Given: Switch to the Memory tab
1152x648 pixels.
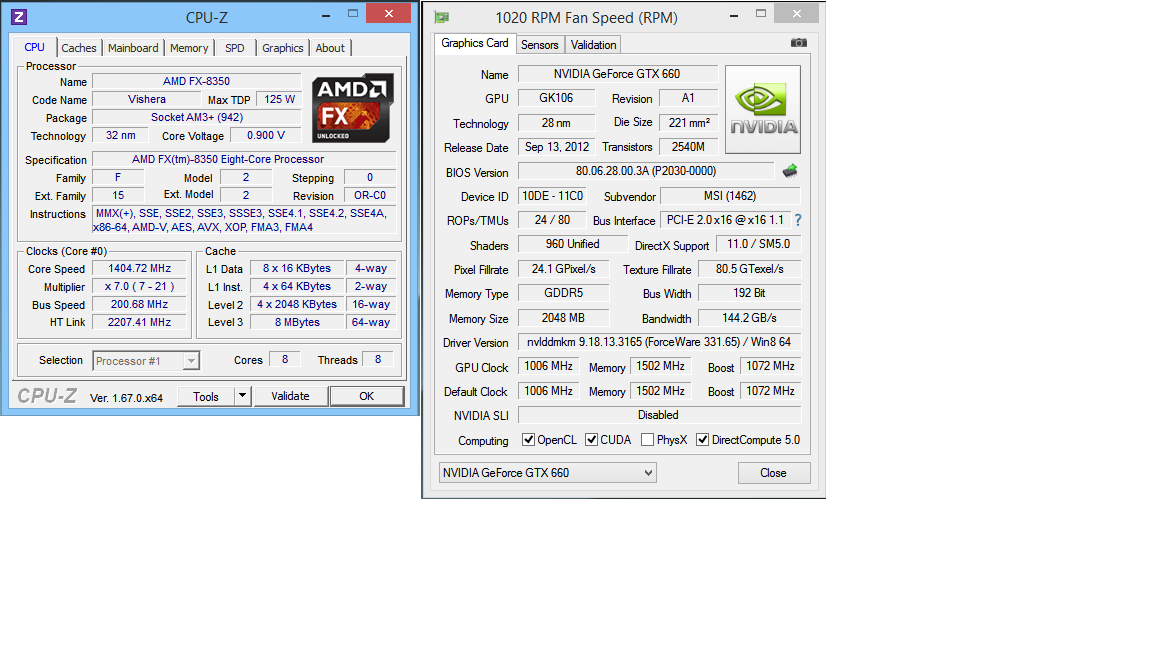Looking at the screenshot, I should click(189, 48).
